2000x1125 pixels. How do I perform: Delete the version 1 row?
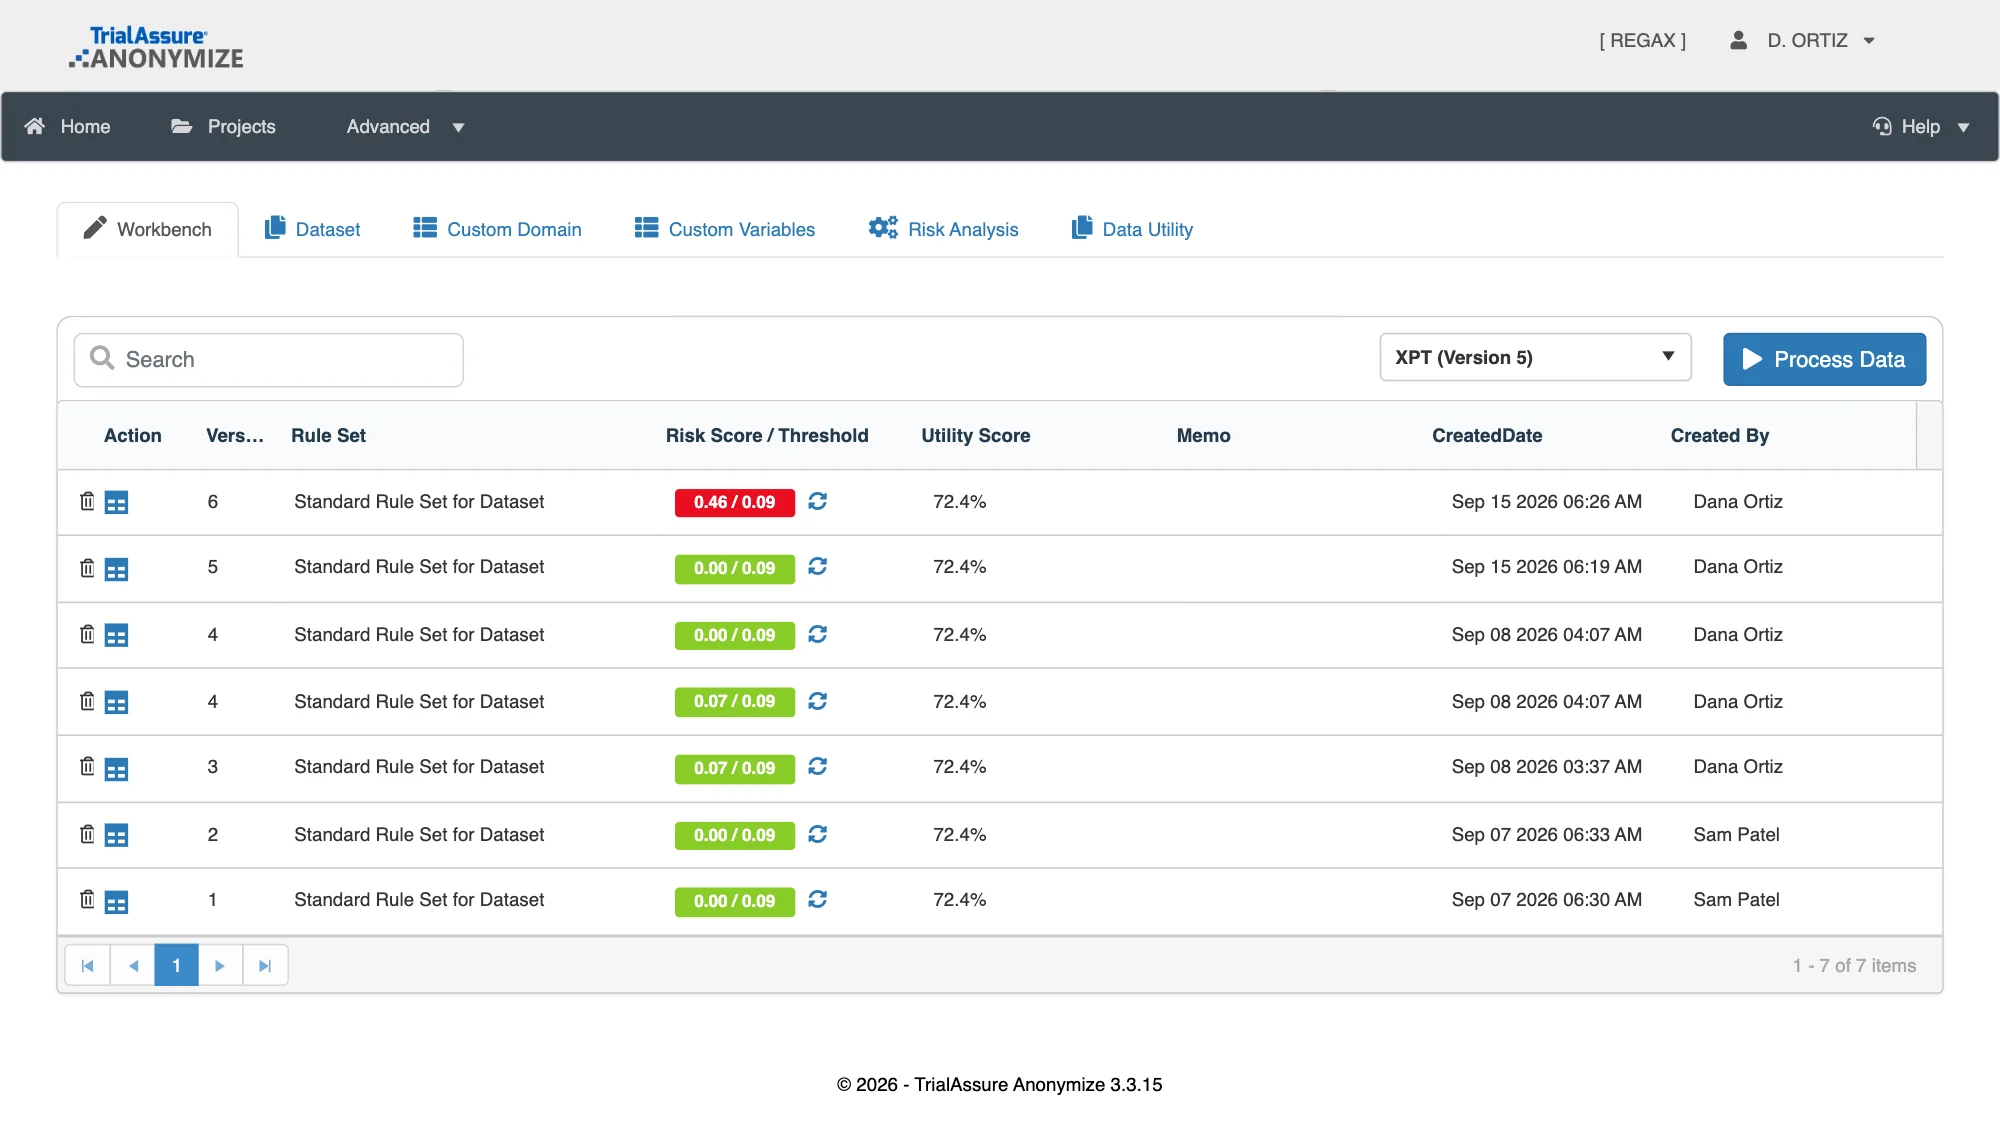pos(87,900)
